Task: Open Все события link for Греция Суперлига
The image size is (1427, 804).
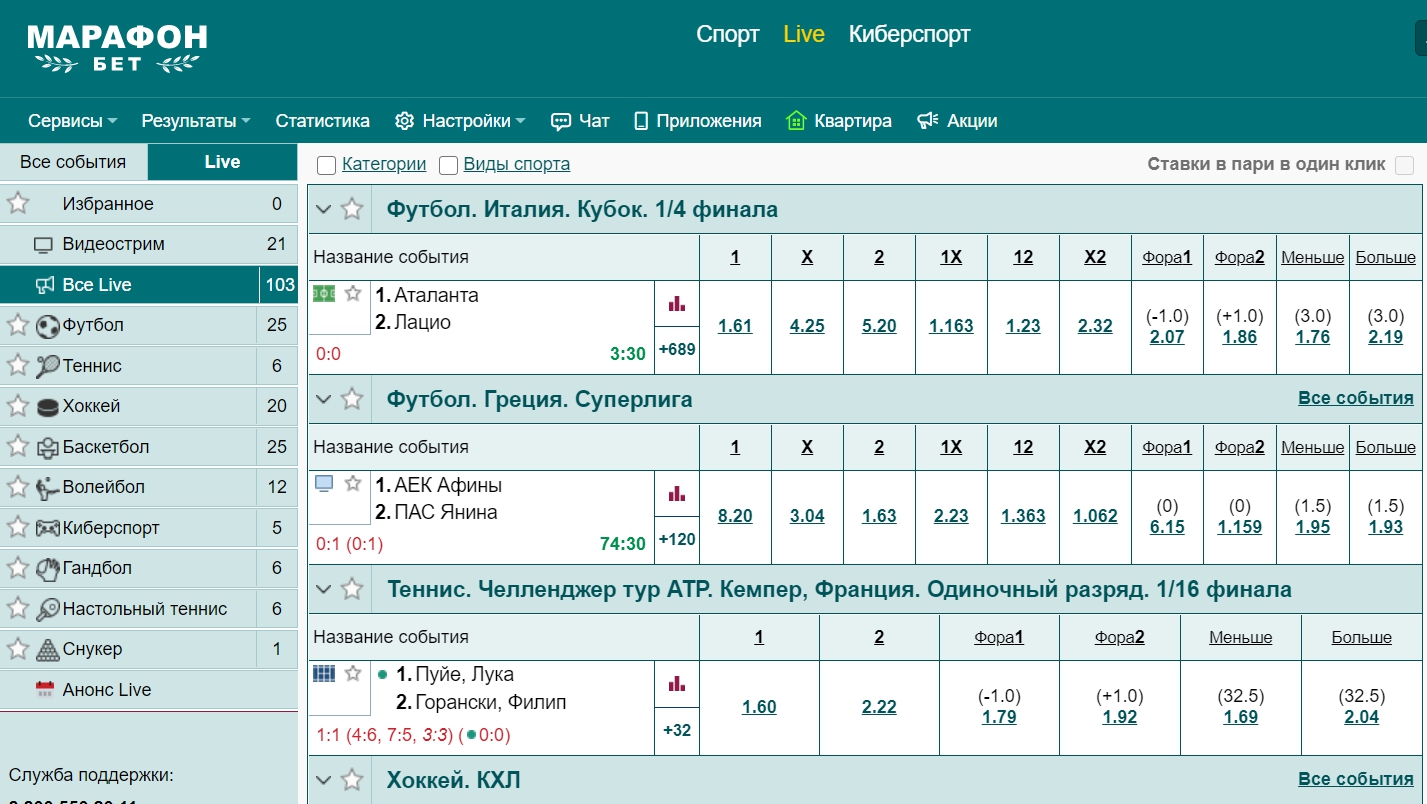Action: (1356, 398)
